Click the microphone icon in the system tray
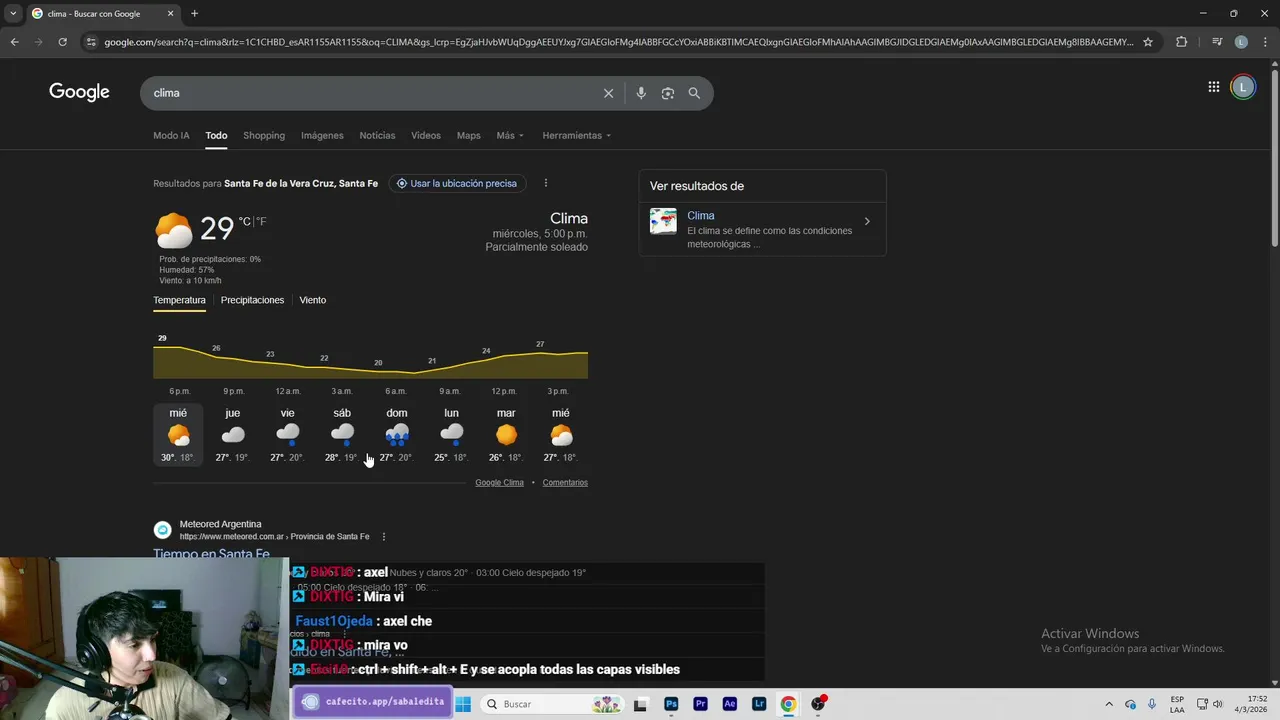 click(x=1152, y=704)
